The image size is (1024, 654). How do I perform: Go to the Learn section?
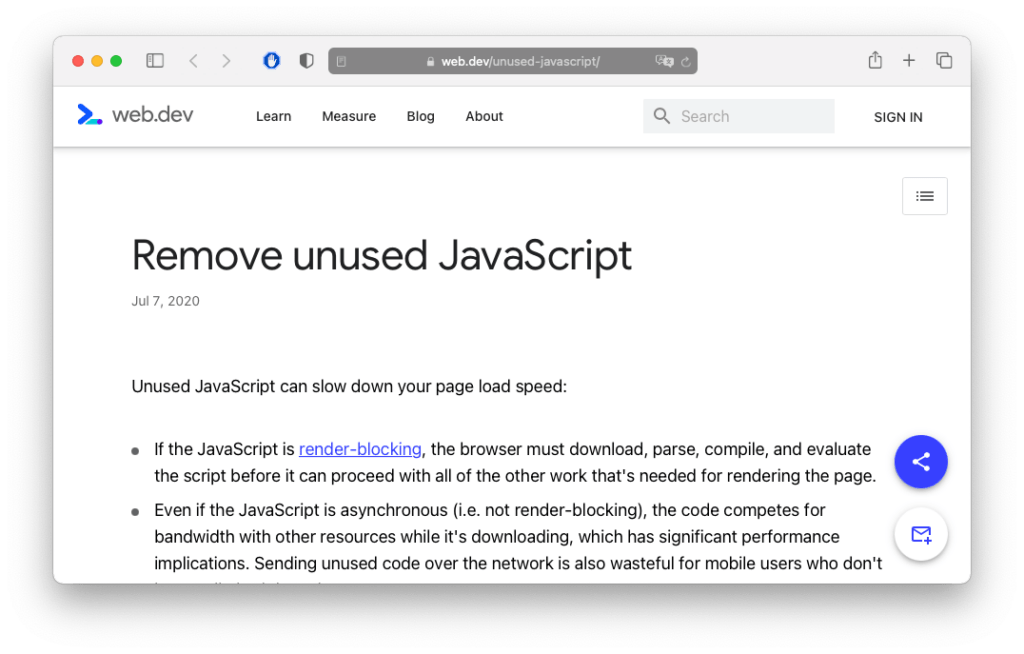(273, 116)
